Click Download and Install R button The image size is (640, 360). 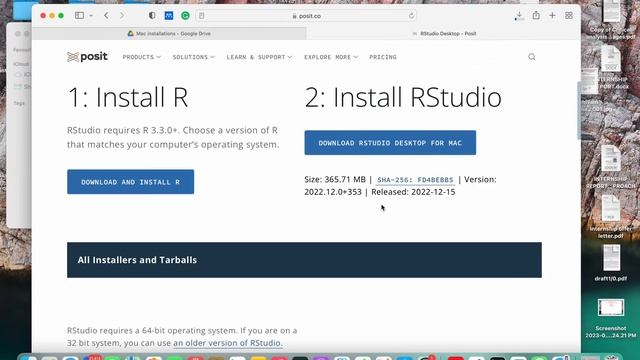point(131,182)
